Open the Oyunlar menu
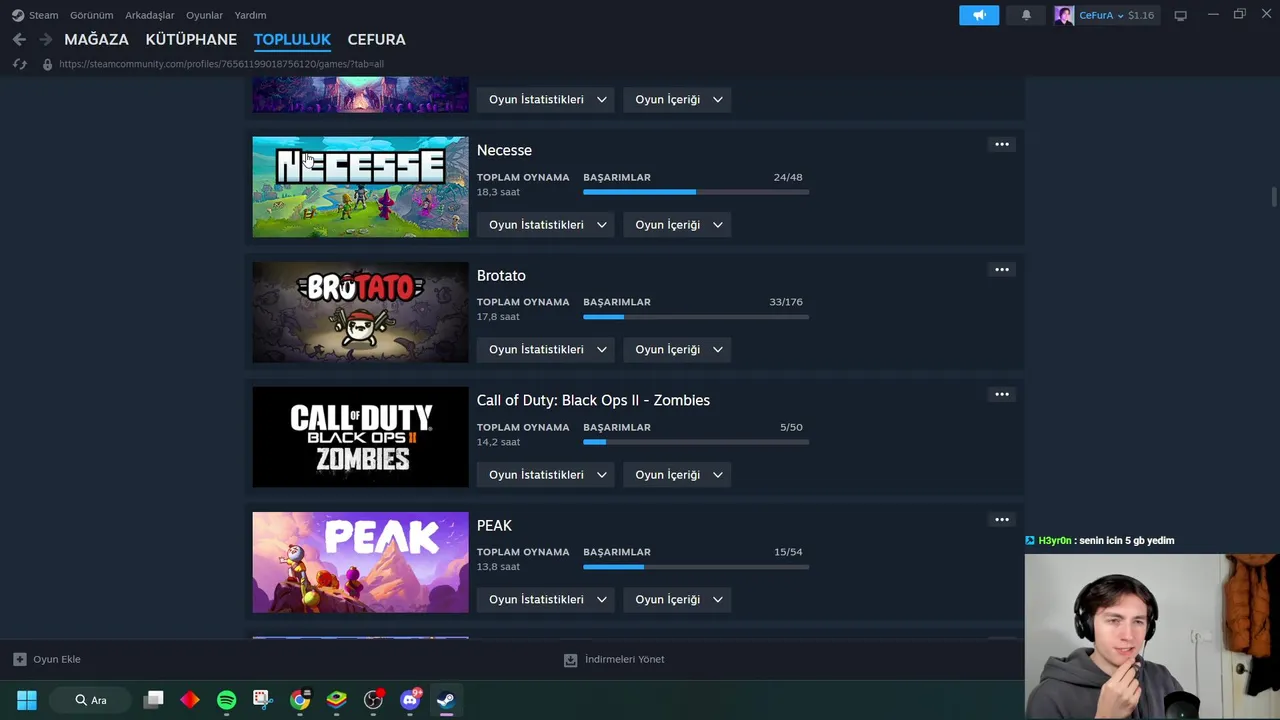 [204, 15]
